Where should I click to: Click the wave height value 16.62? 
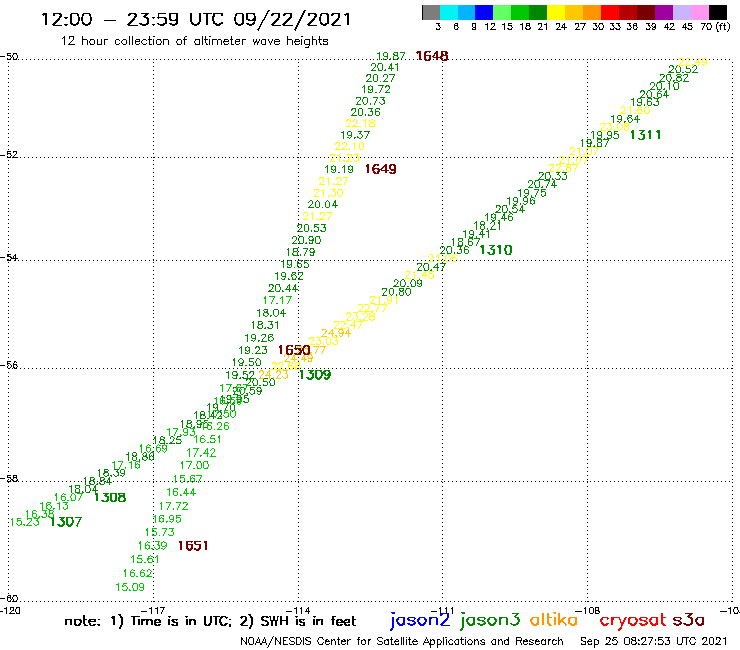pyautogui.click(x=138, y=574)
